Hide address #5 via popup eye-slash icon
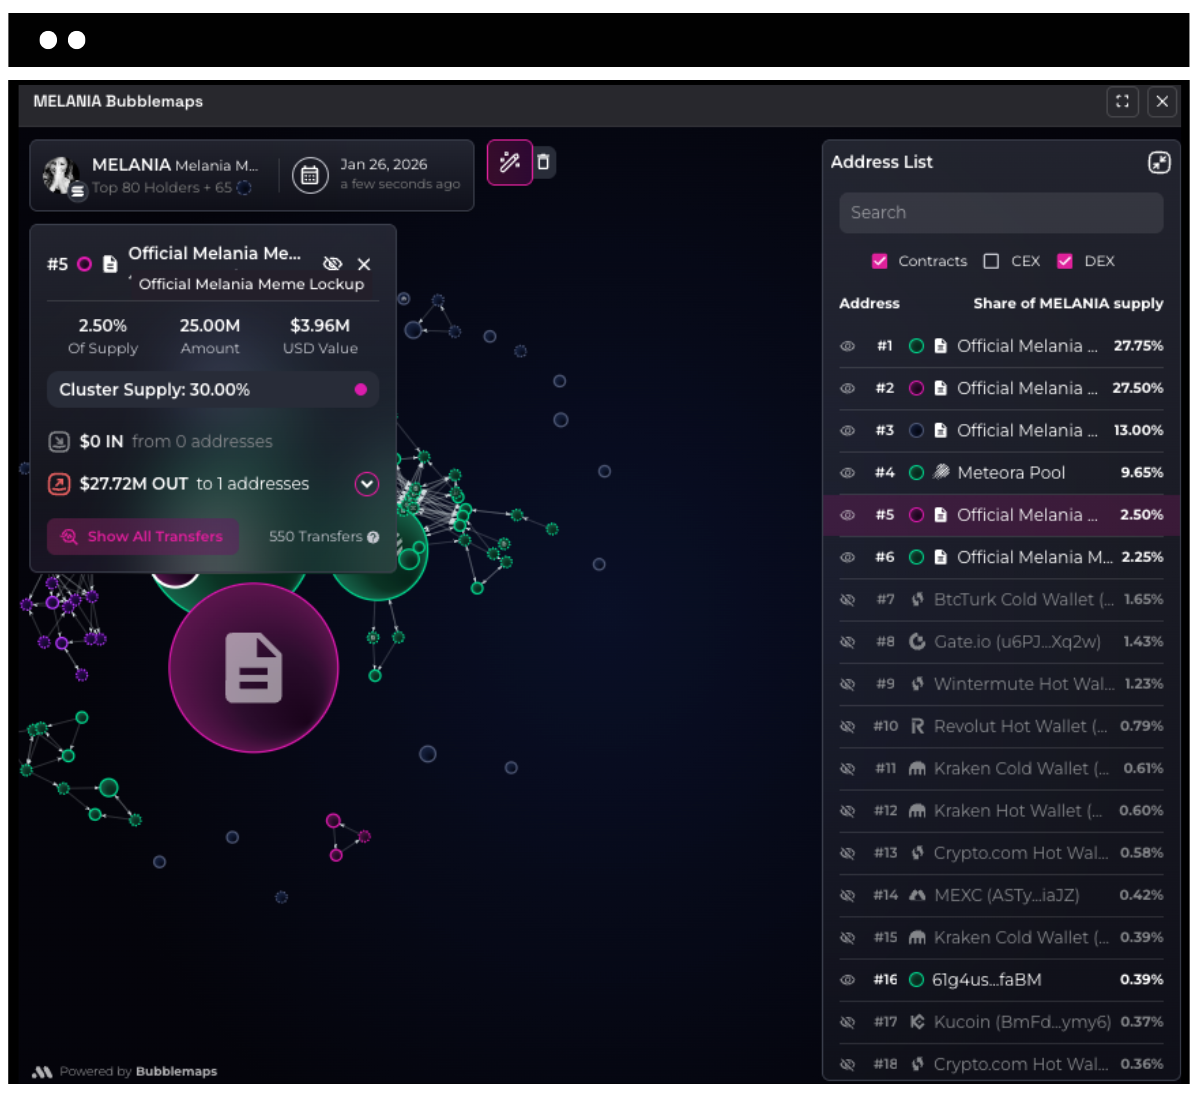 coord(332,264)
